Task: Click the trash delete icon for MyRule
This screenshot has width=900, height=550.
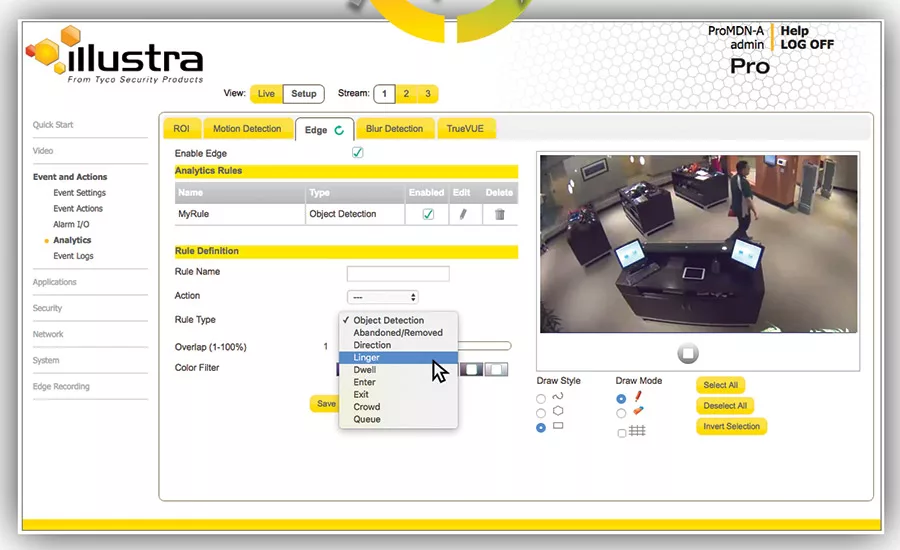Action: (500, 214)
